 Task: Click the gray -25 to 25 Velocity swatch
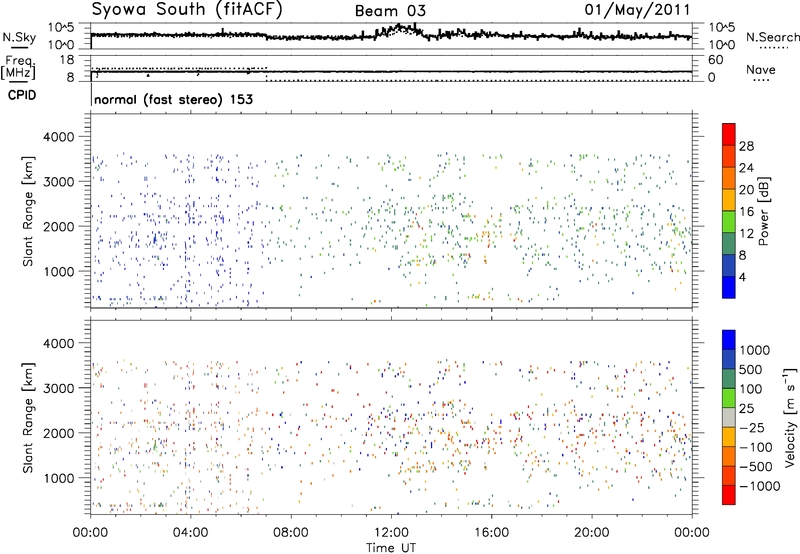point(729,418)
